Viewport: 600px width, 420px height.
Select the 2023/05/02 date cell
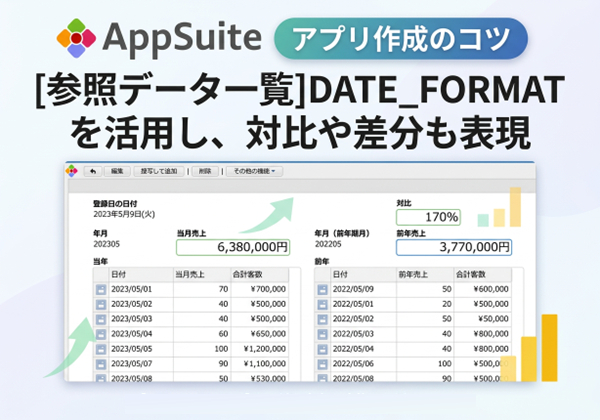tap(141, 304)
